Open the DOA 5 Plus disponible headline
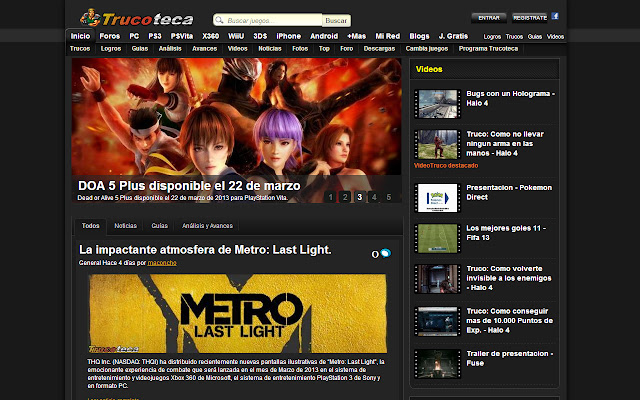The width and height of the screenshot is (640, 400). click(189, 186)
